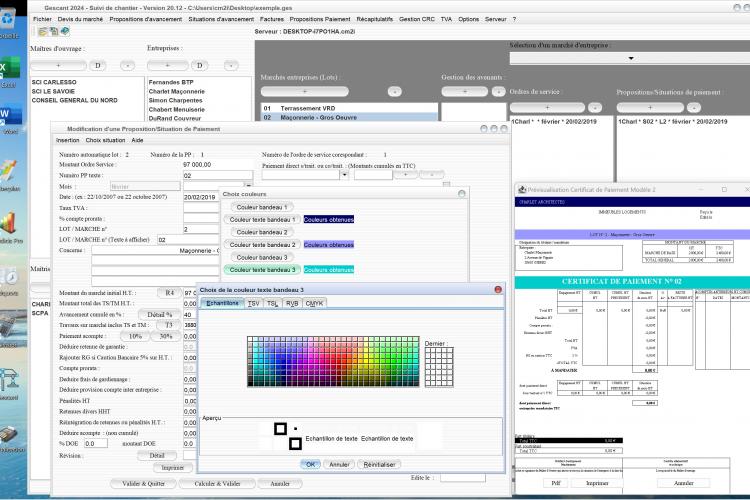
Task: Click the Pdf button in preview window
Action: coord(555,483)
